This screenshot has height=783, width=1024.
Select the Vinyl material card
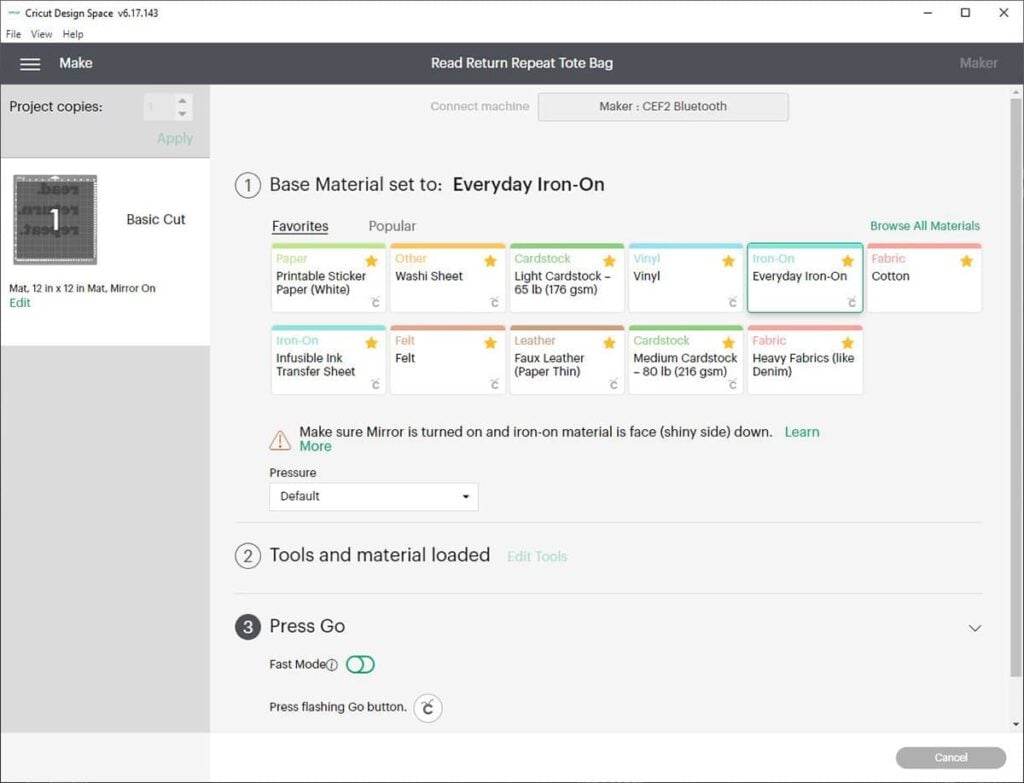coord(686,278)
